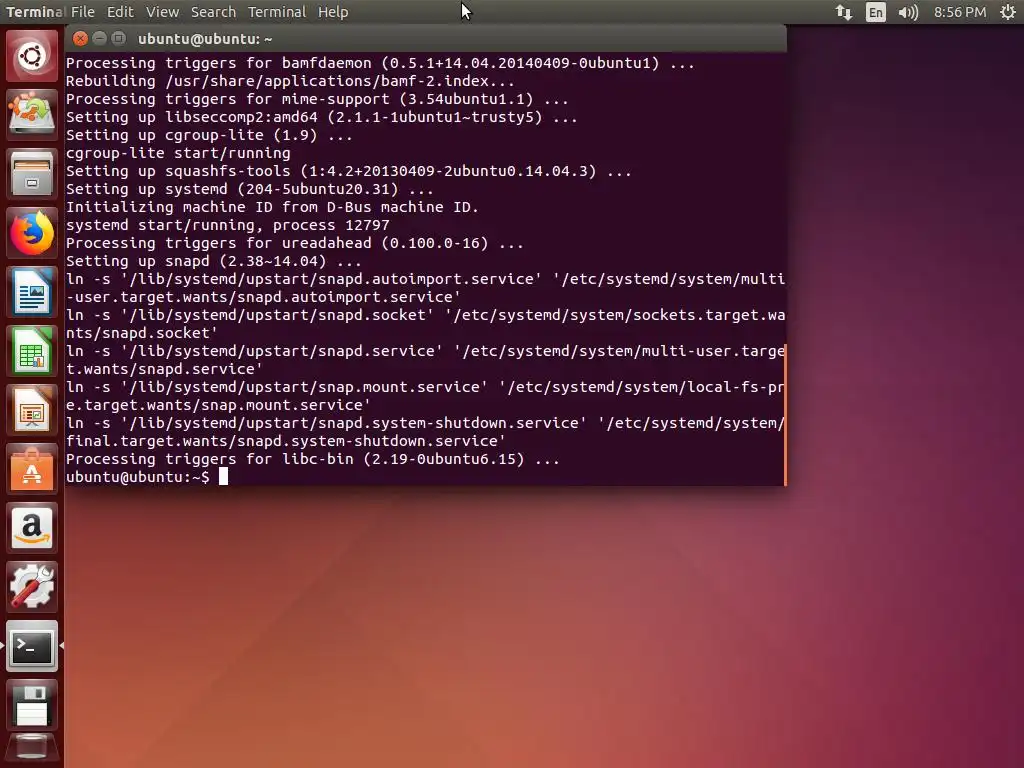Click 'Setting up cgroup-lite (1.9)' line

(209, 135)
